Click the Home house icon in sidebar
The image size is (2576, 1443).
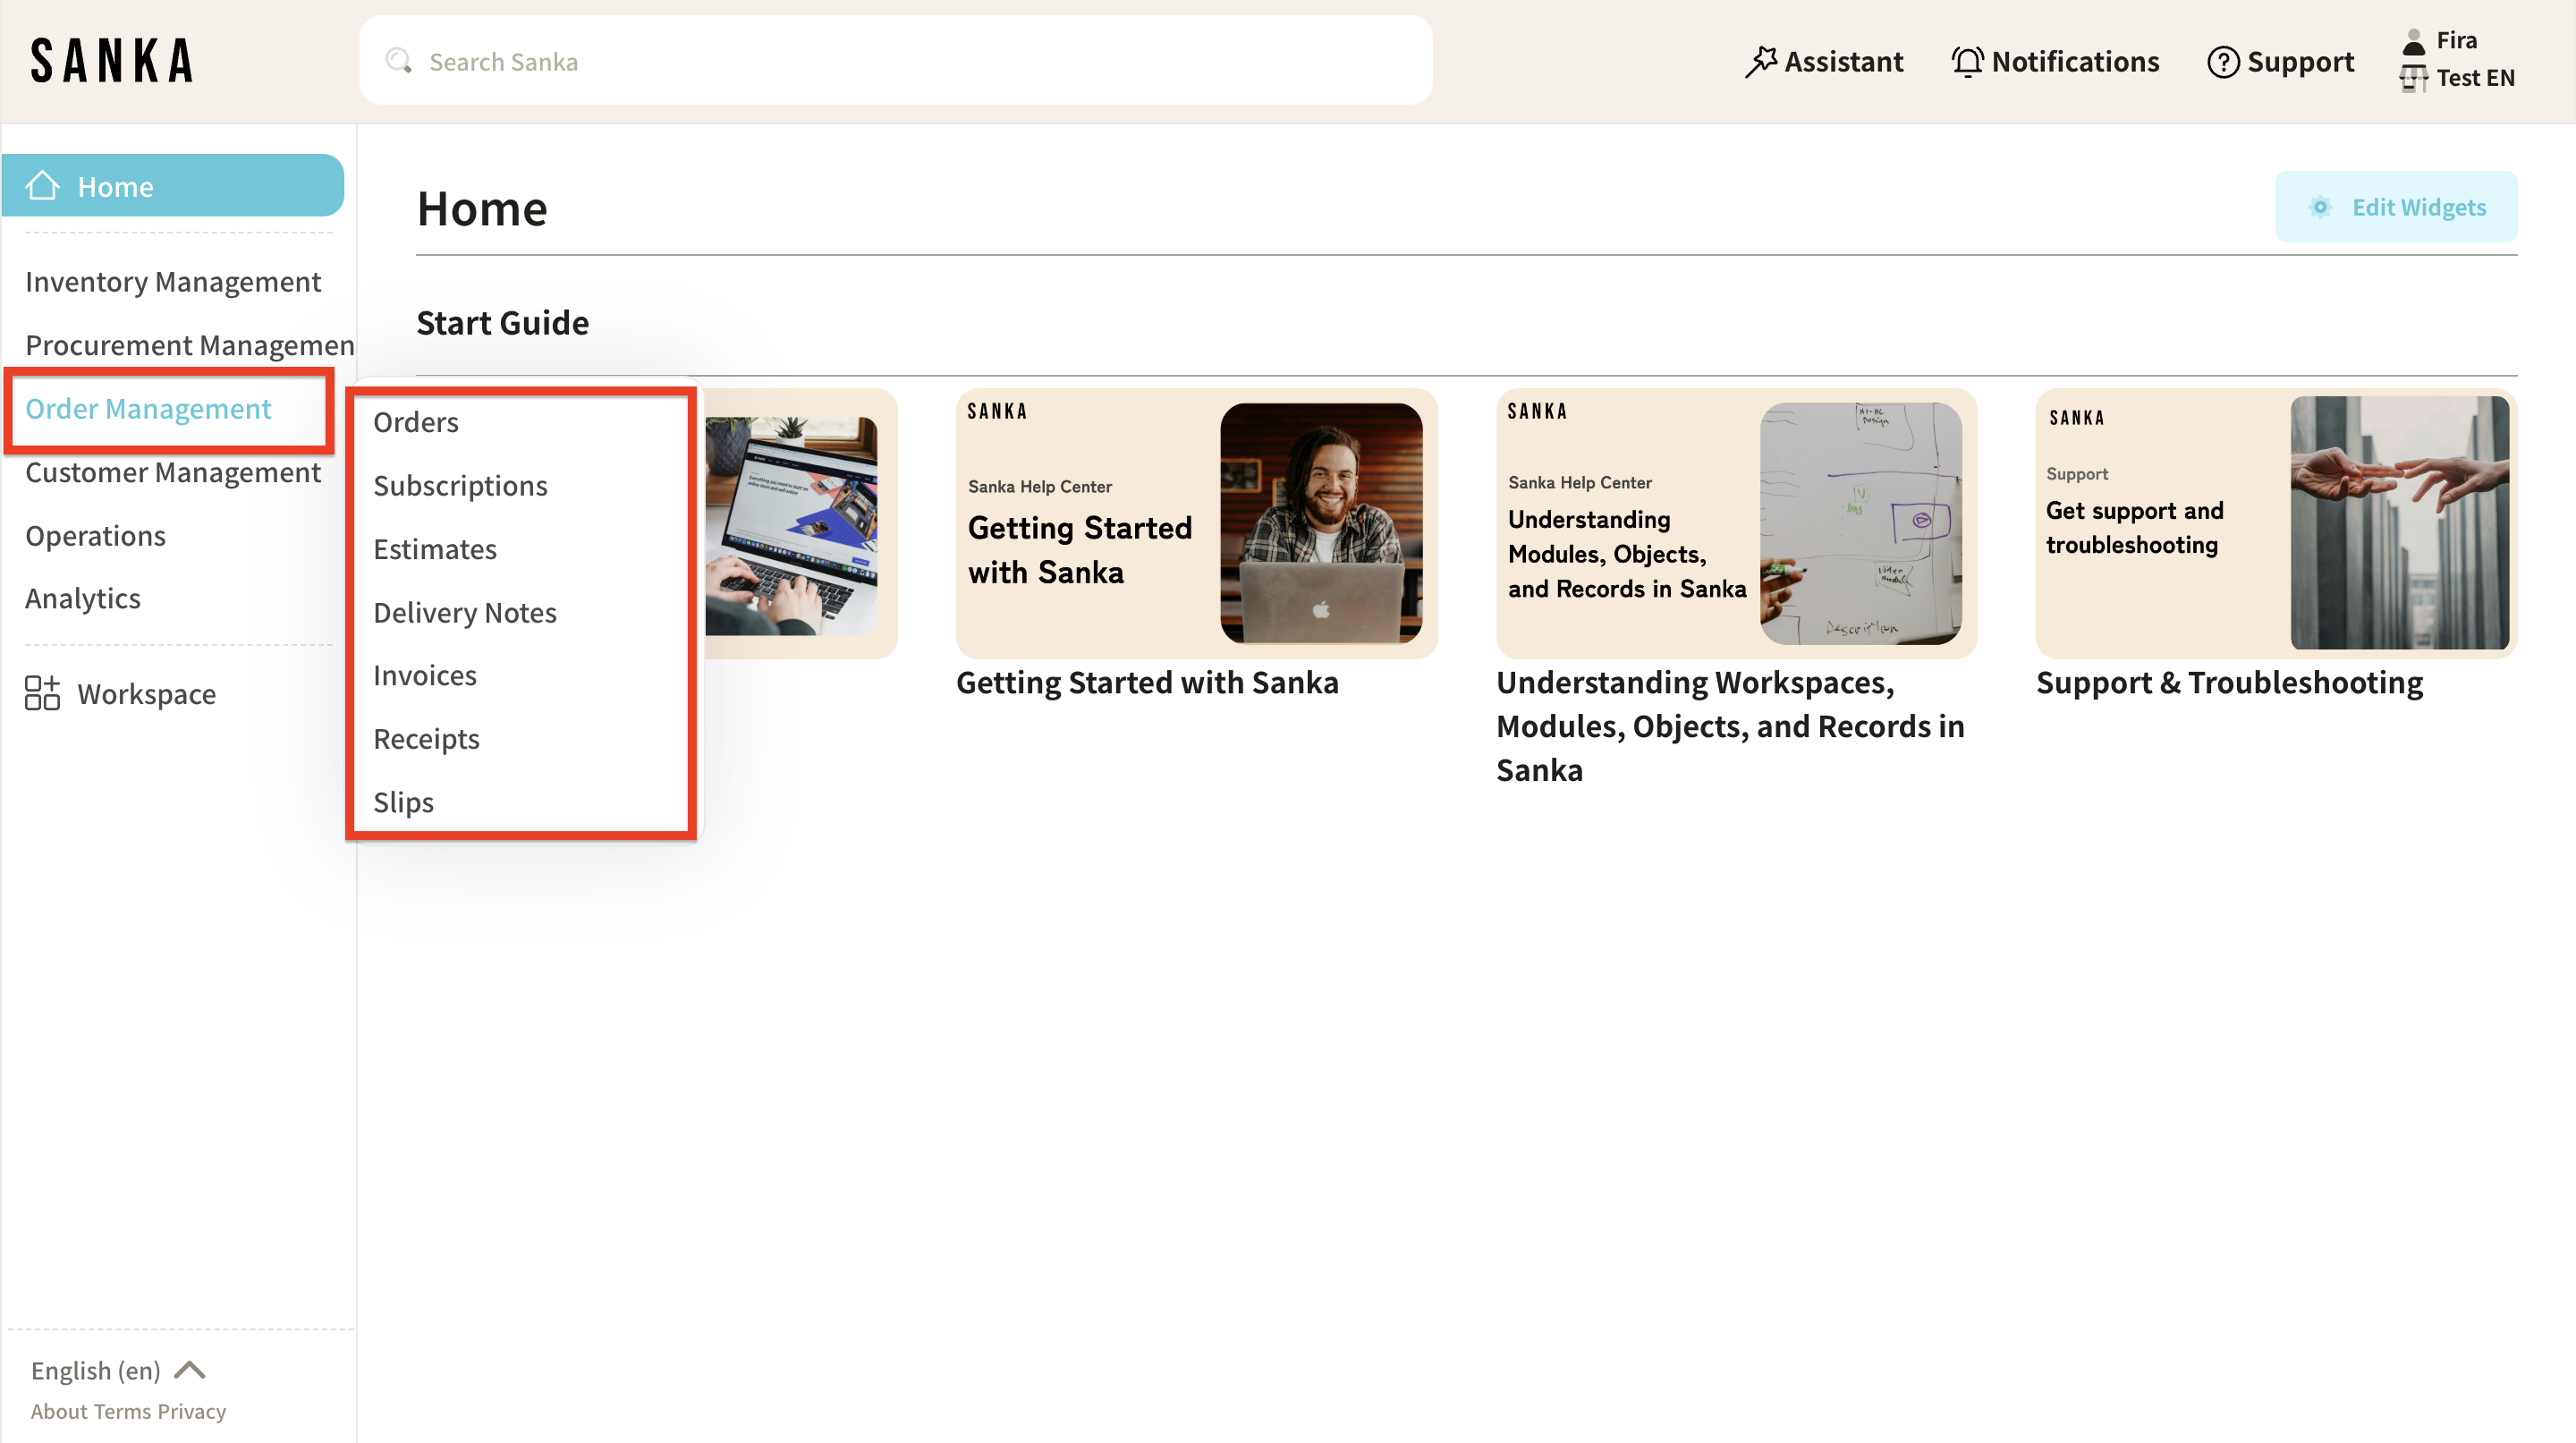(x=42, y=186)
